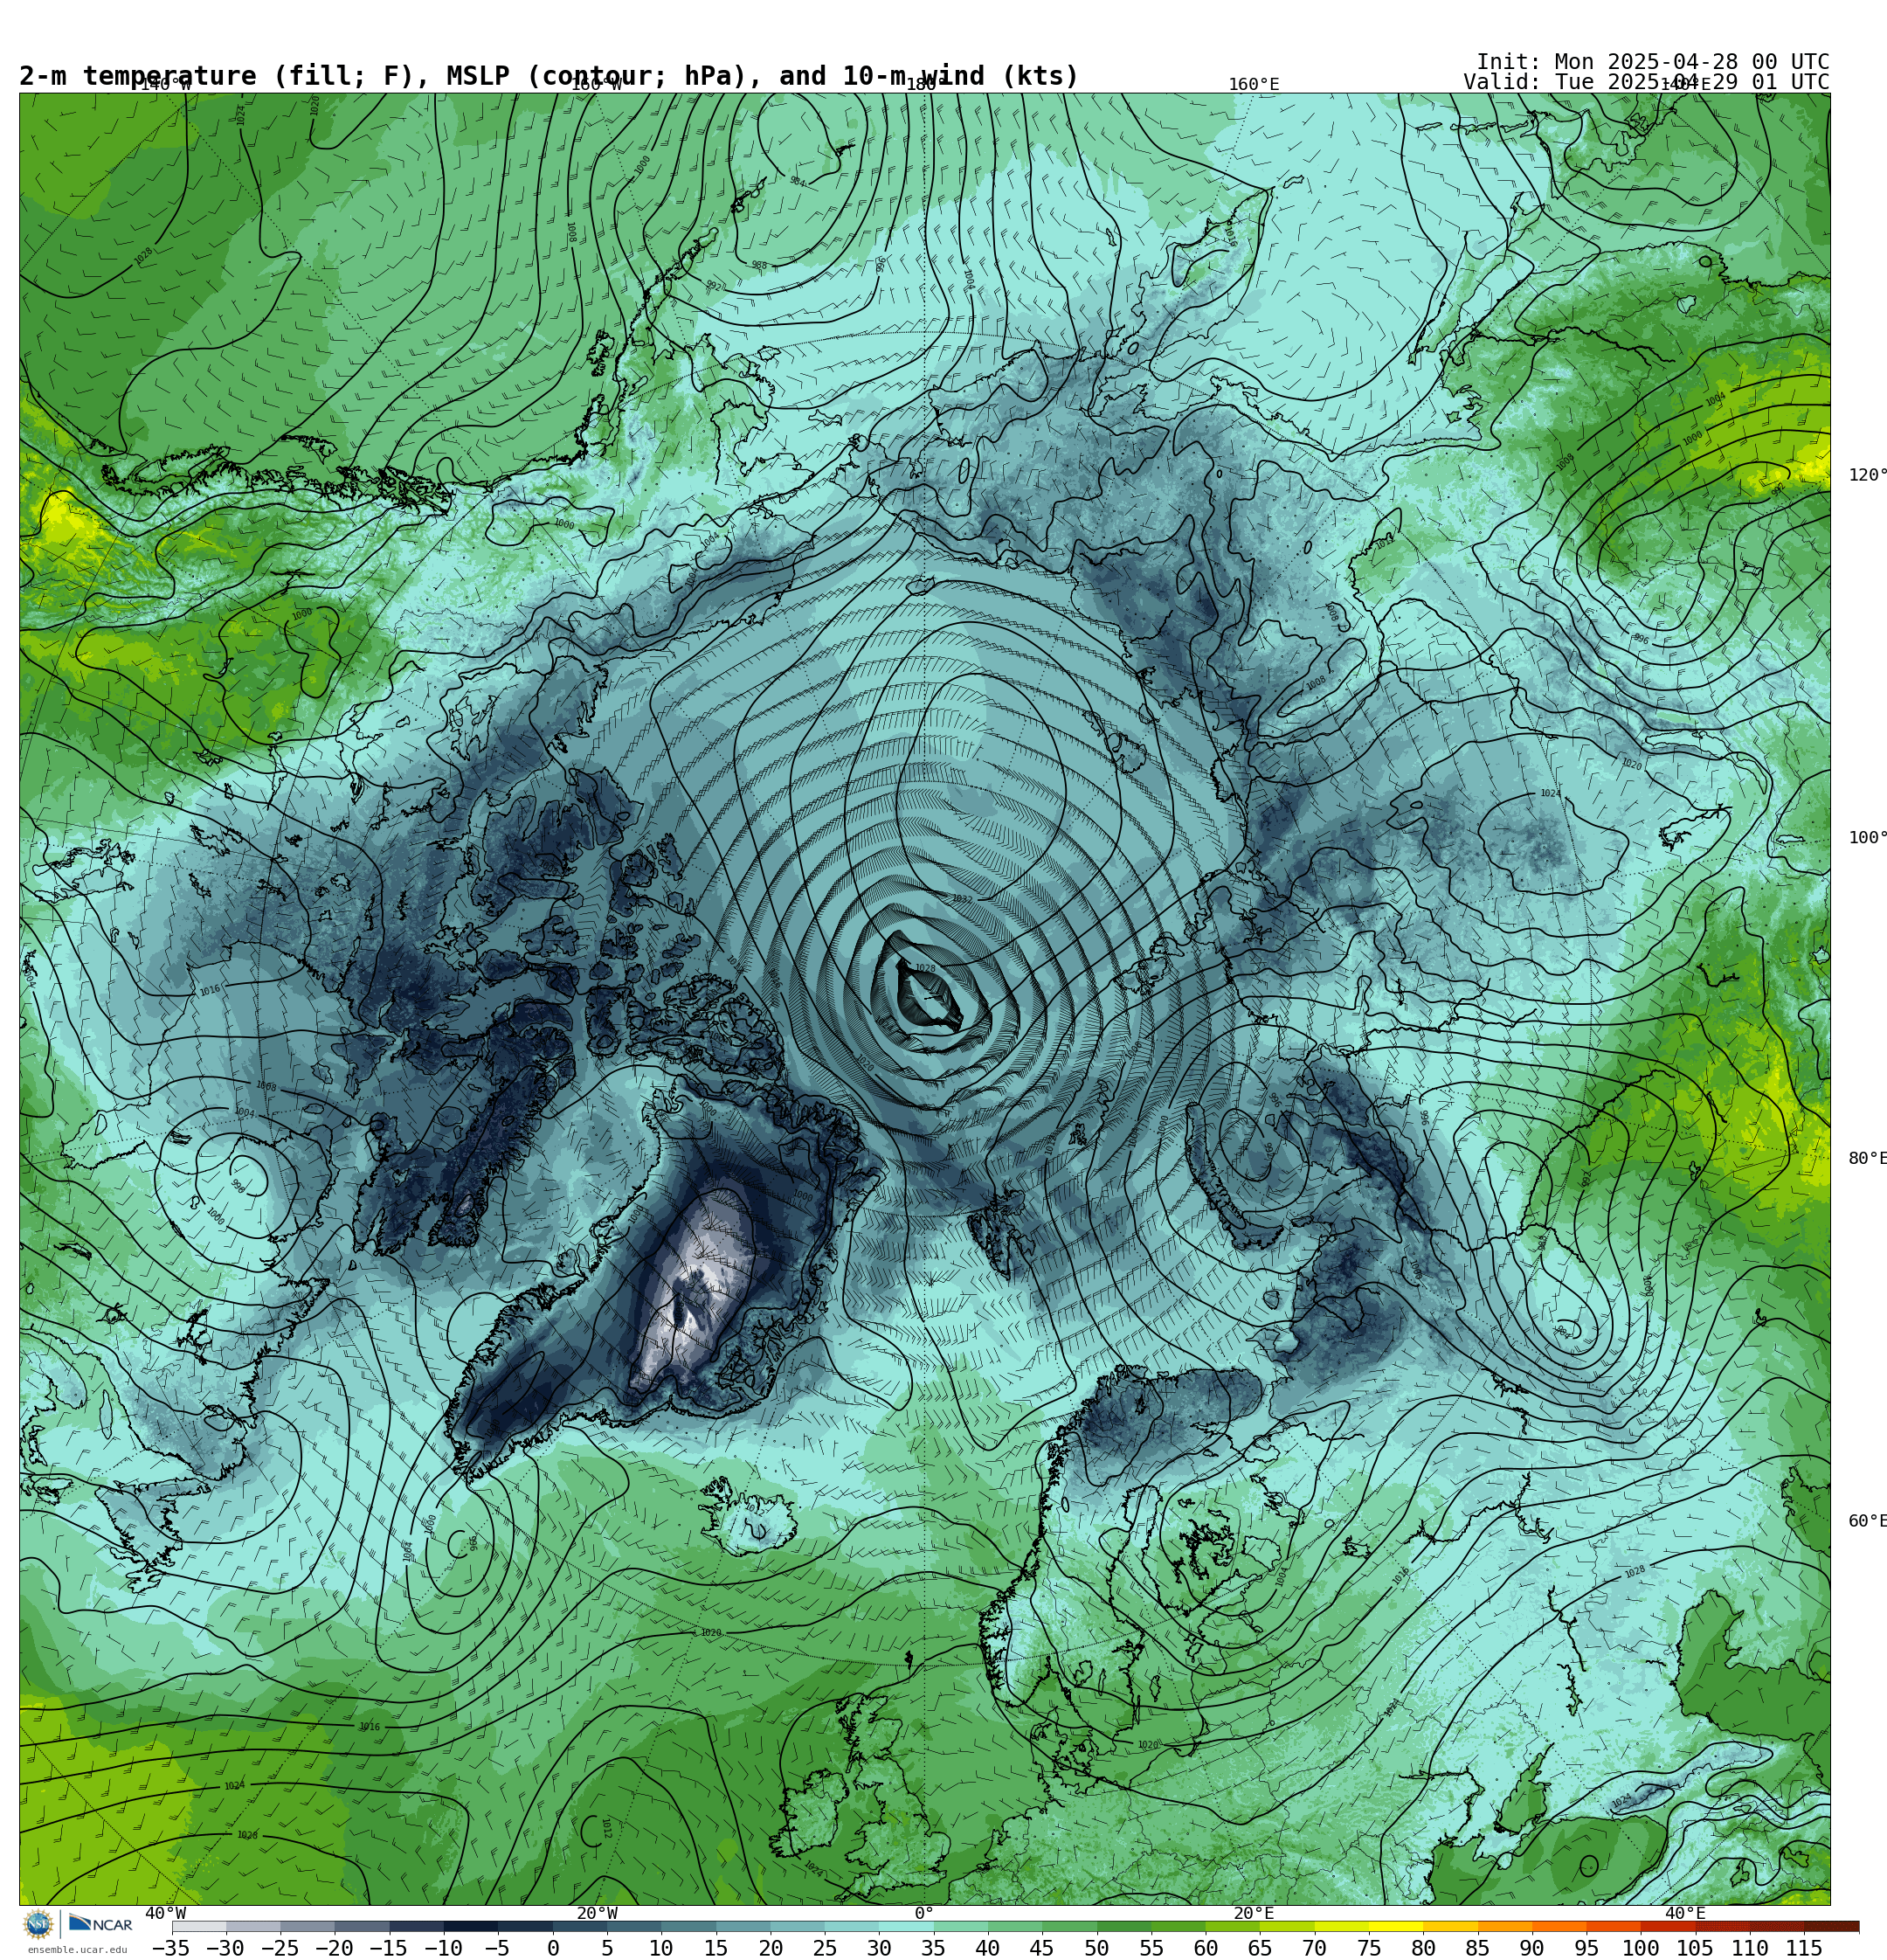Screen dimensions: 1887x1960
Task: Click the 60 tick label on the colorbar
Action: click(1205, 1948)
